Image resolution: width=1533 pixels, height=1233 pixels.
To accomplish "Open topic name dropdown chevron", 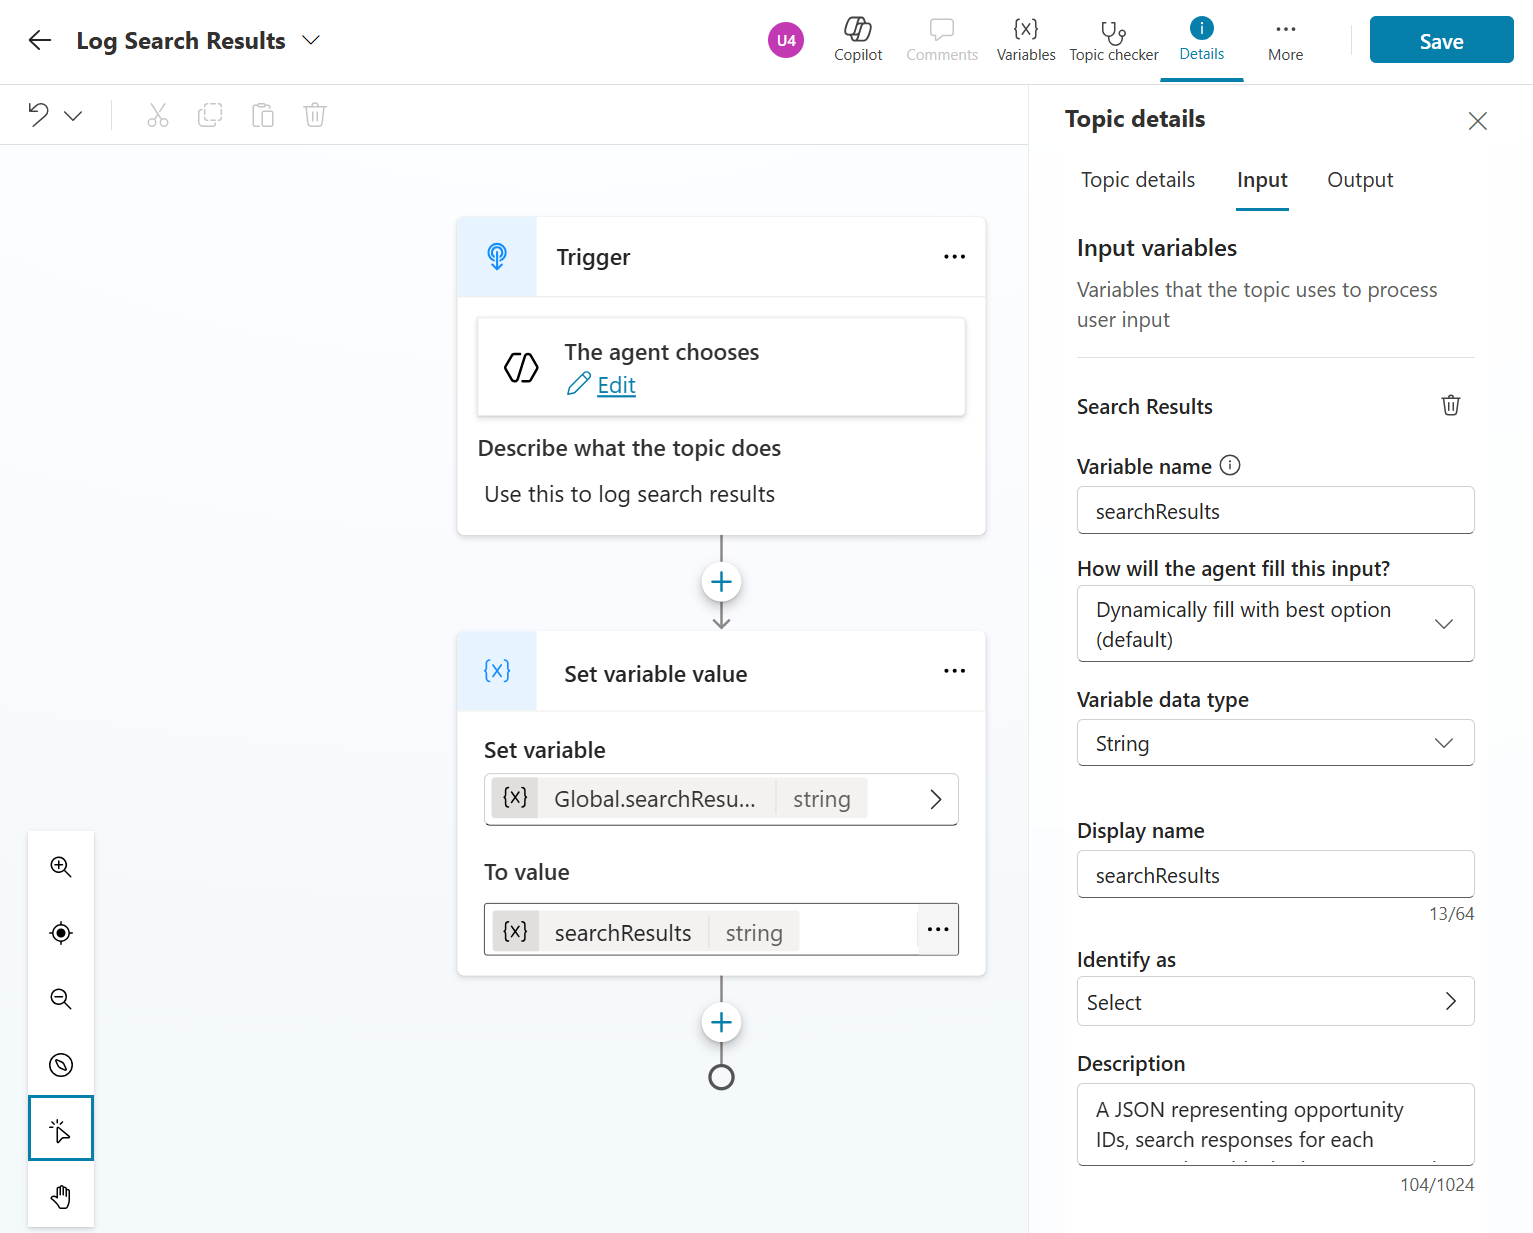I will [x=311, y=40].
